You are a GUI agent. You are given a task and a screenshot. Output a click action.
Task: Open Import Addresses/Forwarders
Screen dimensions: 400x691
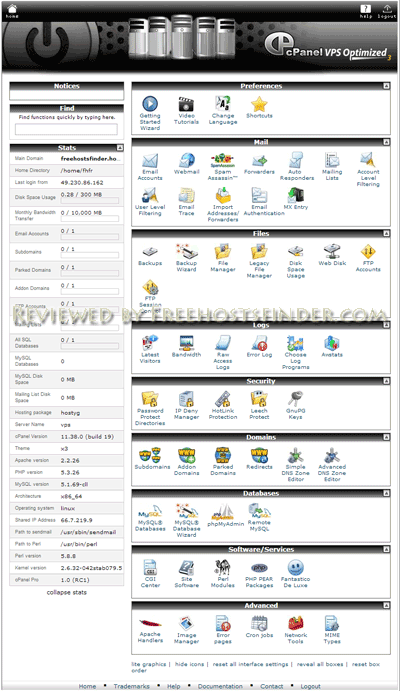223,205
